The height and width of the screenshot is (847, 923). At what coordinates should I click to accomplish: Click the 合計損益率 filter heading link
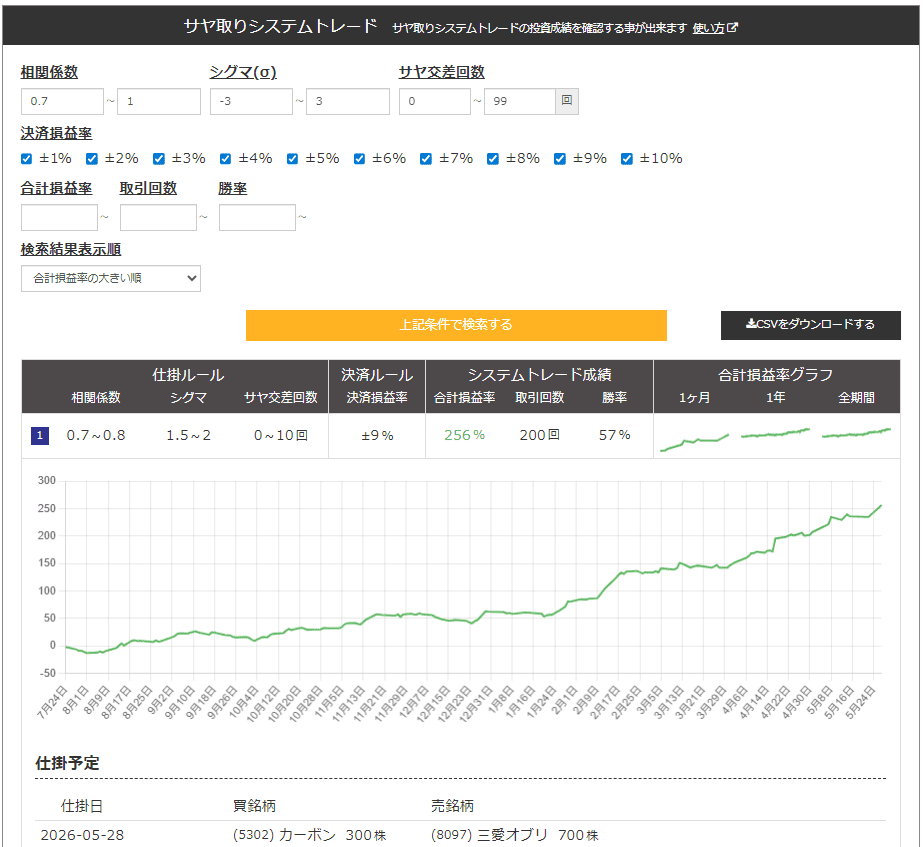(x=57, y=188)
